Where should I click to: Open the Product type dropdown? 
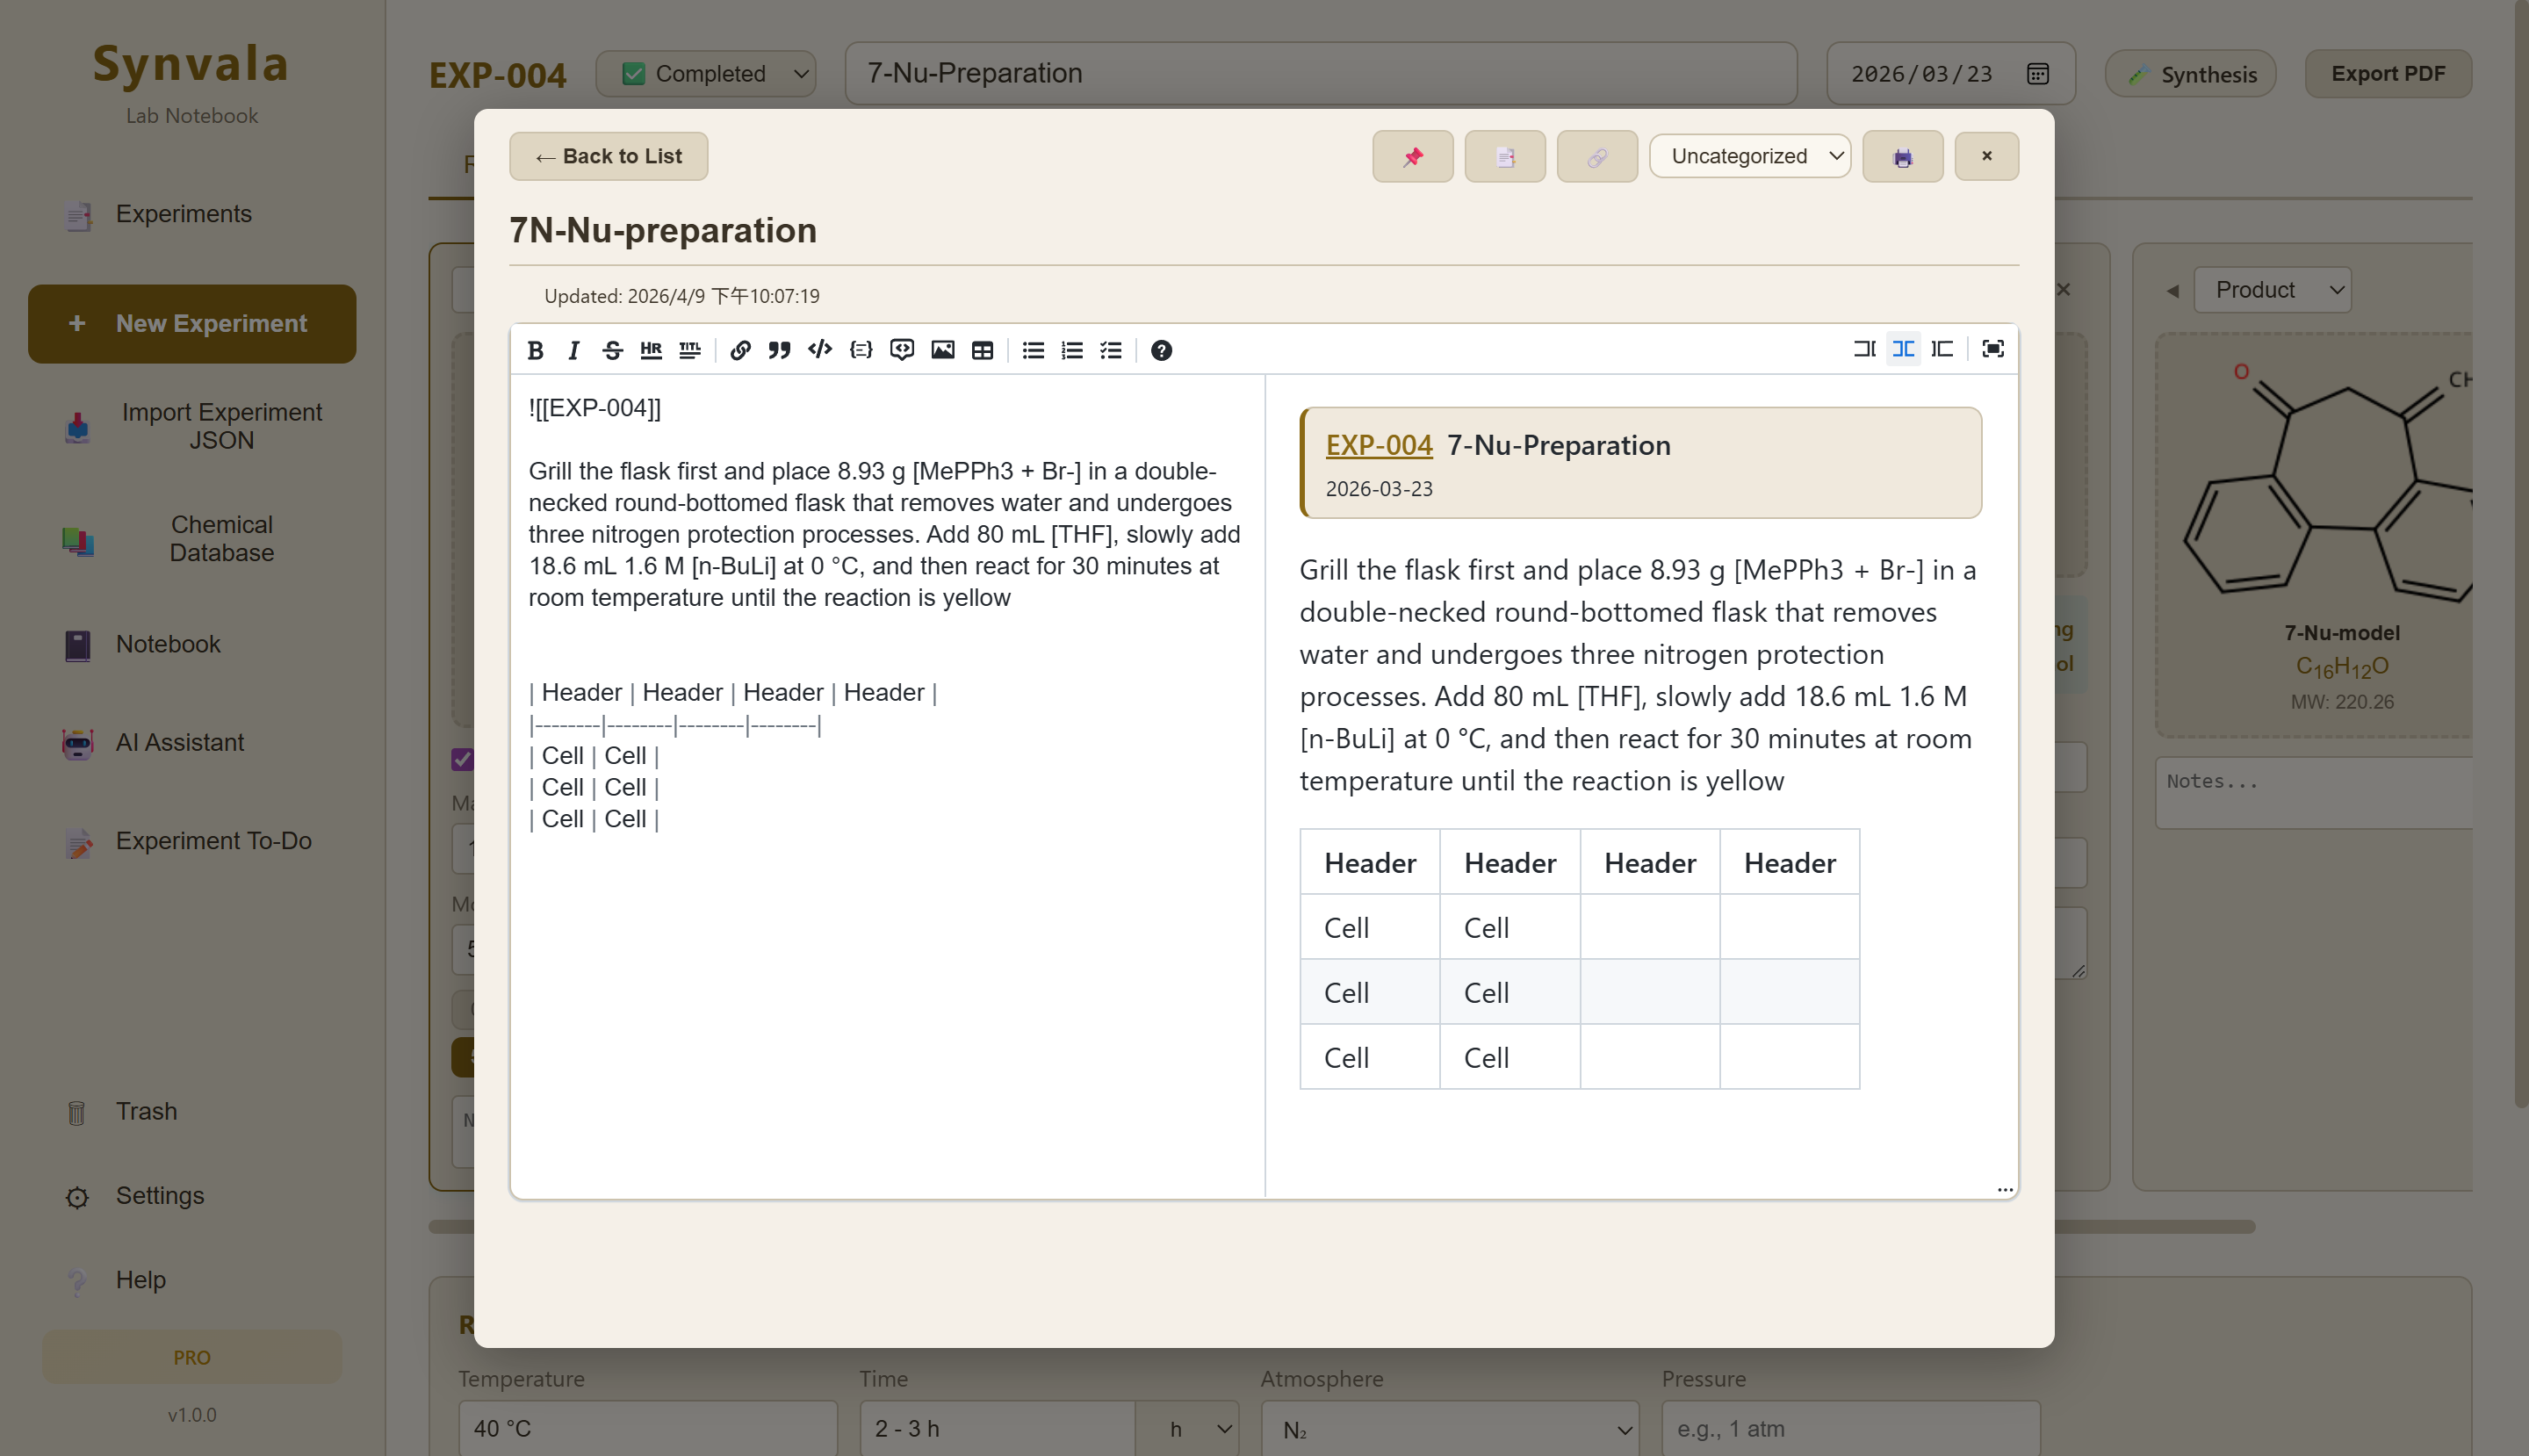(x=2272, y=290)
